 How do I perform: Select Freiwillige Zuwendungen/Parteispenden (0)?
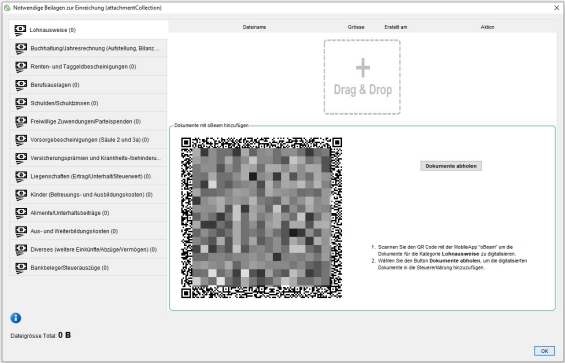click(88, 121)
